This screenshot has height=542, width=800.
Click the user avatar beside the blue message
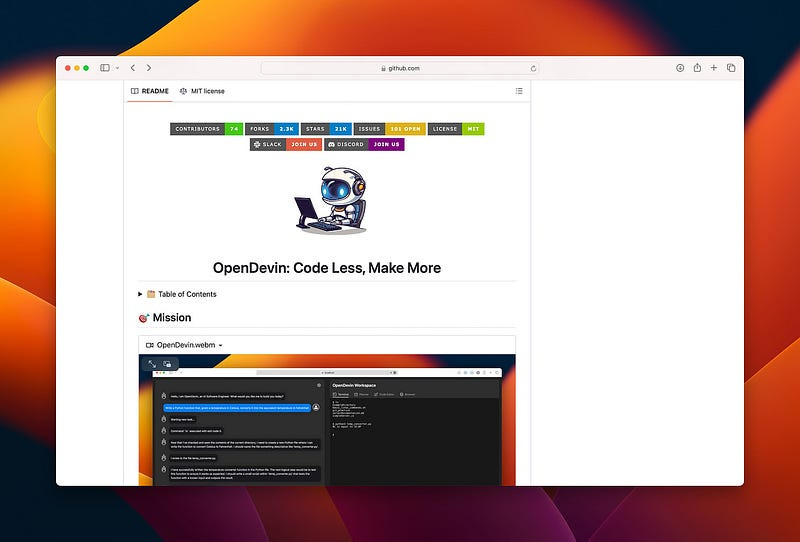click(316, 407)
